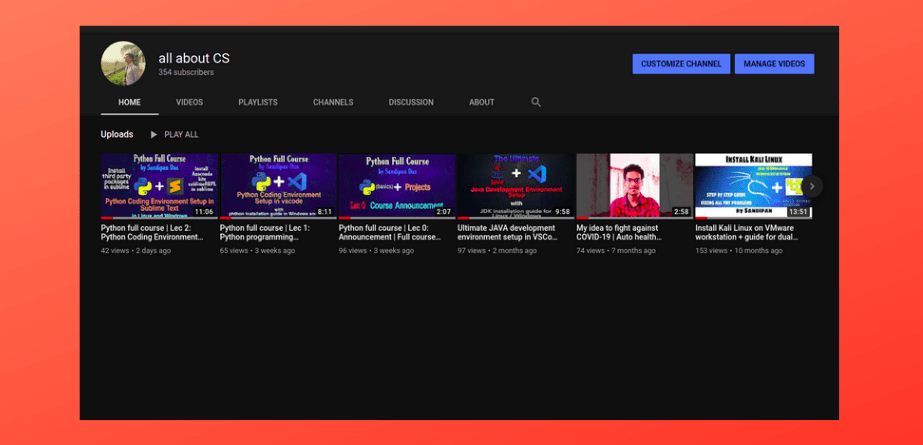Go to the Channels tab
The width and height of the screenshot is (923, 445).
coord(333,102)
